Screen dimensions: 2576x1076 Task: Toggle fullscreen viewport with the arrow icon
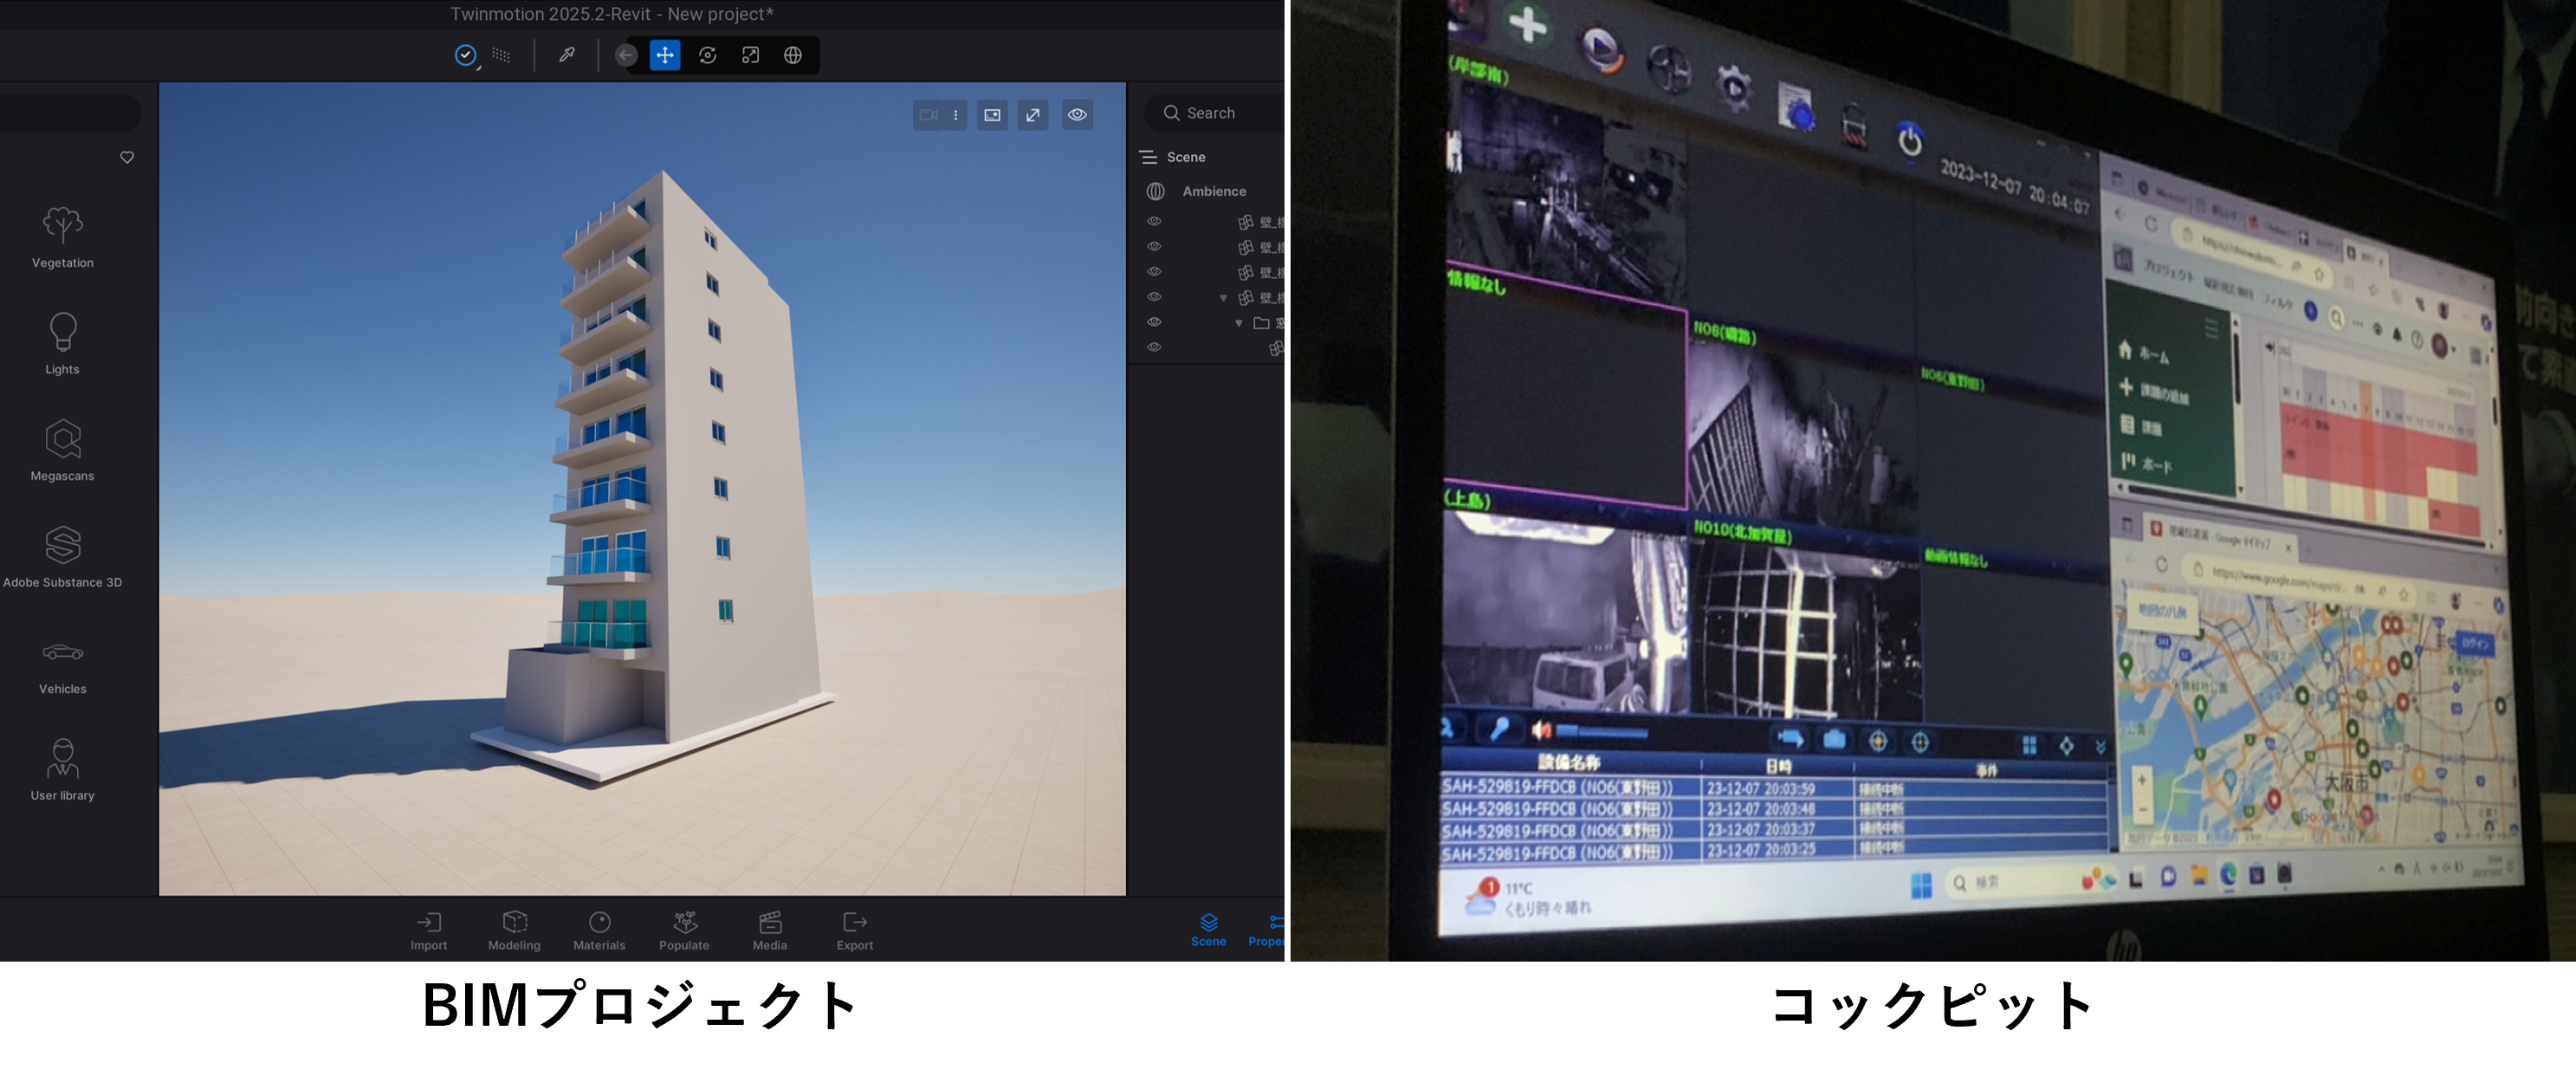point(1033,115)
